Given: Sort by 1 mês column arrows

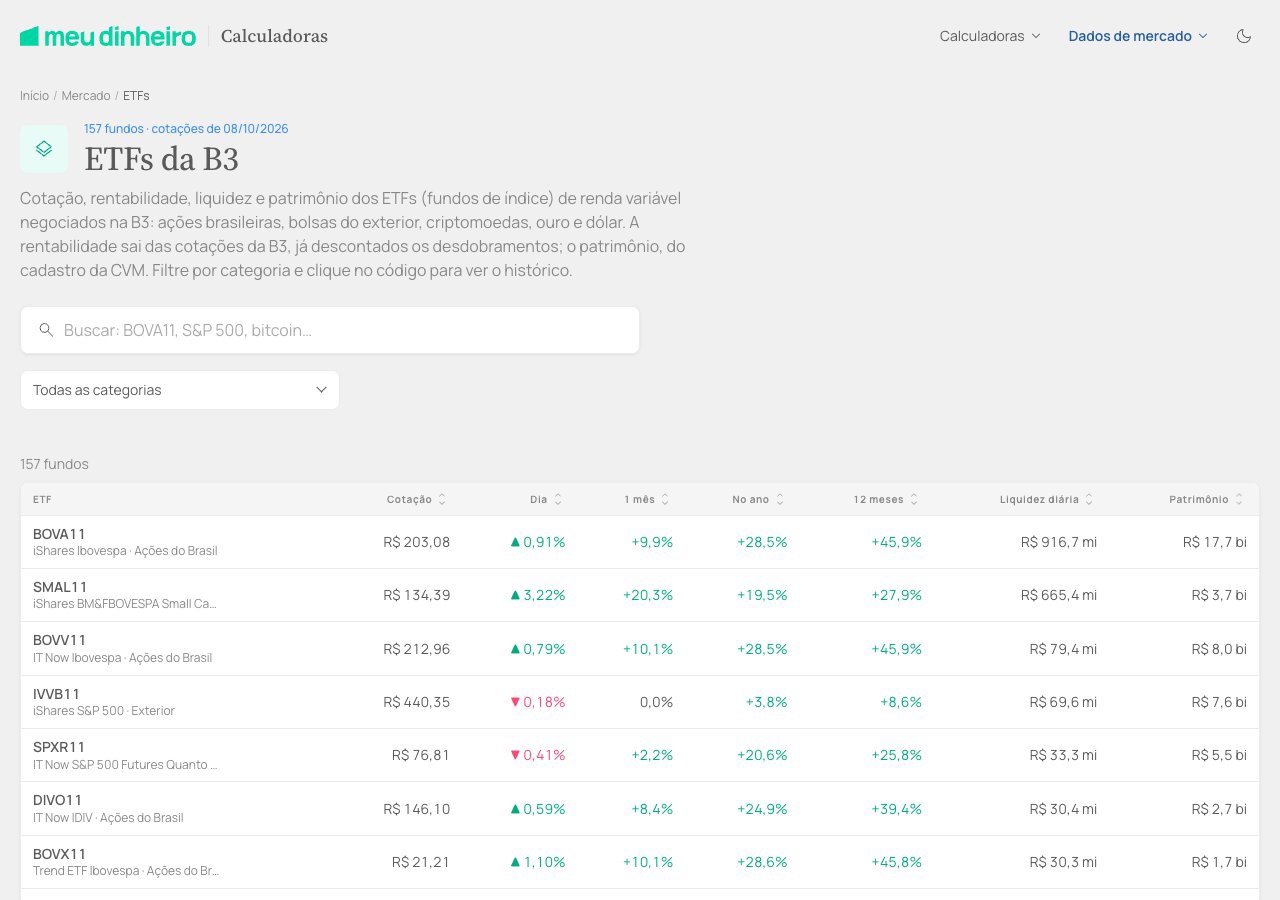Looking at the screenshot, I should tap(665, 499).
